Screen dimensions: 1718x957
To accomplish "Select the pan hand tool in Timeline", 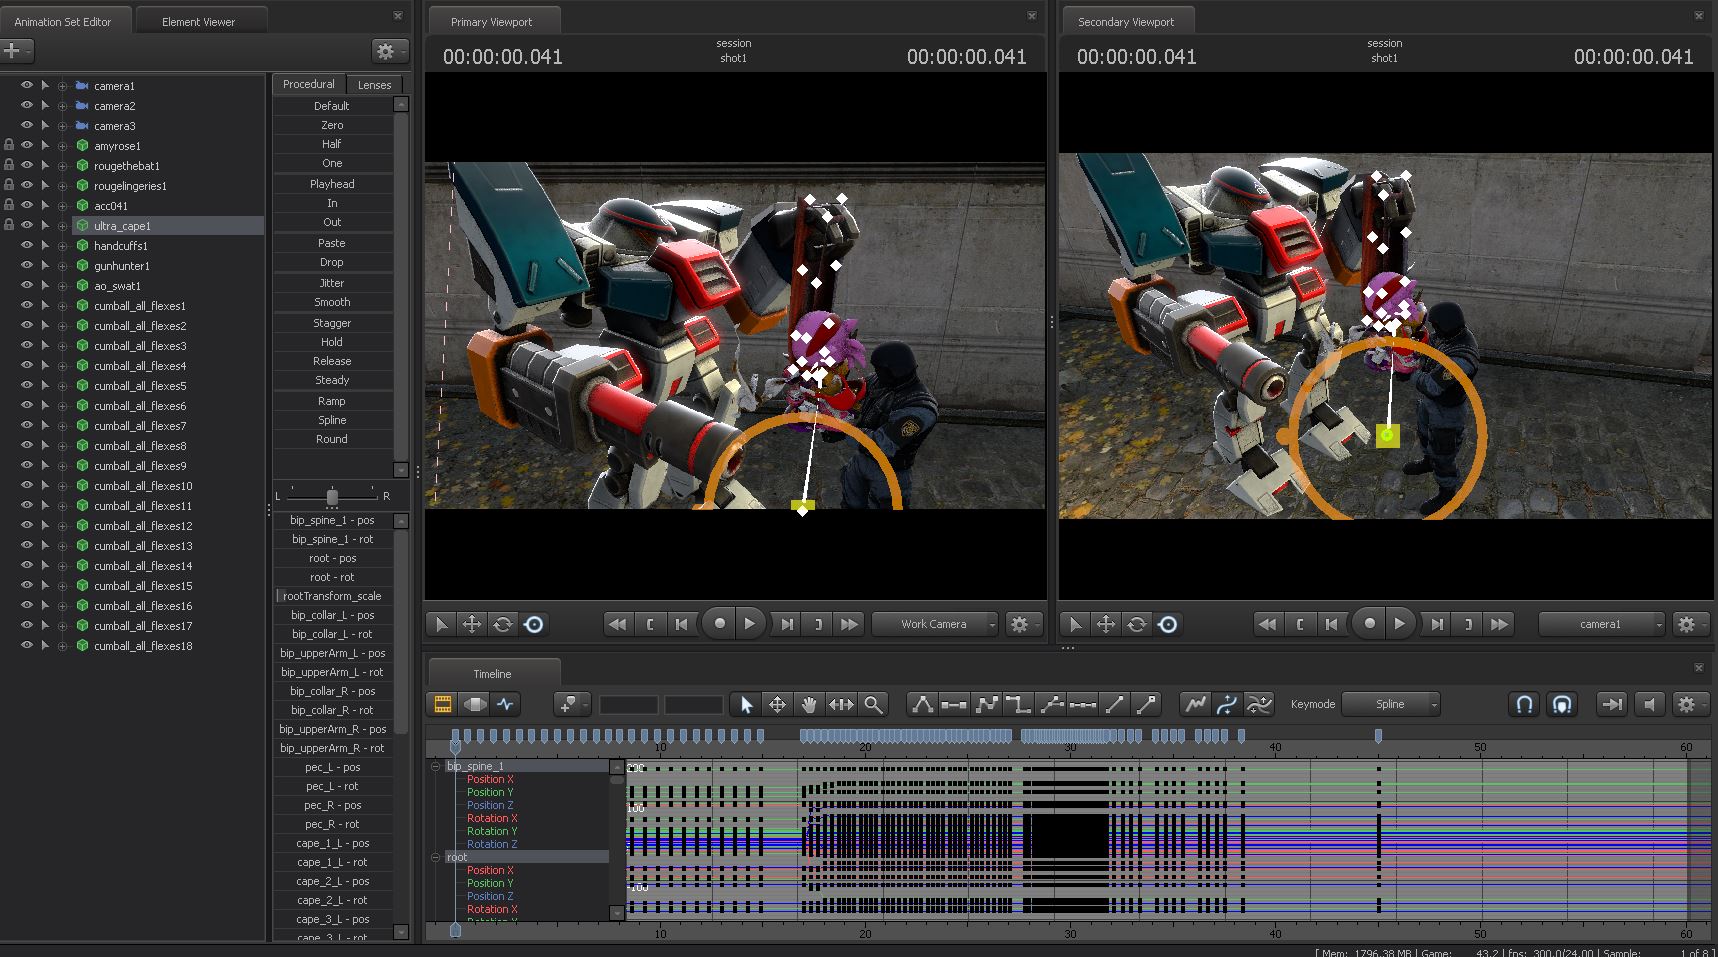I will [x=809, y=704].
